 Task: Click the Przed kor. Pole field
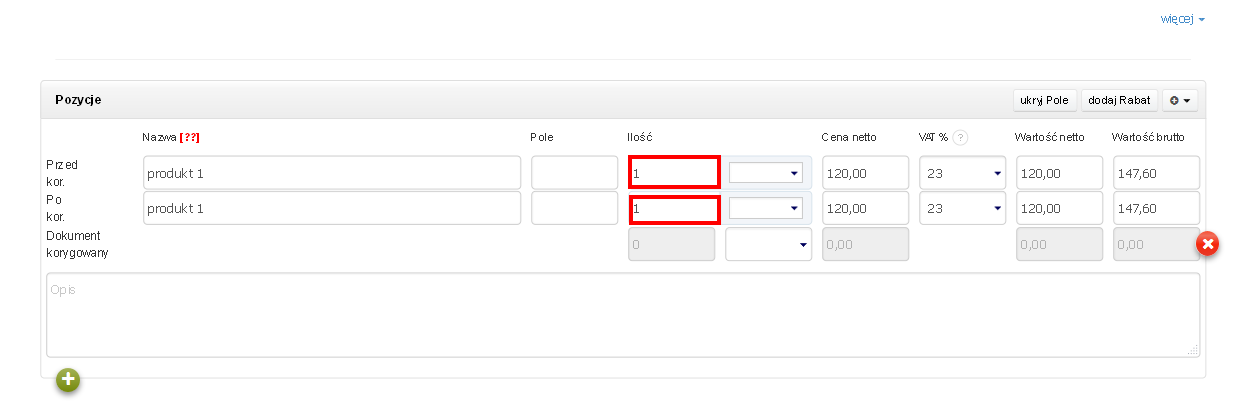pyautogui.click(x=574, y=173)
